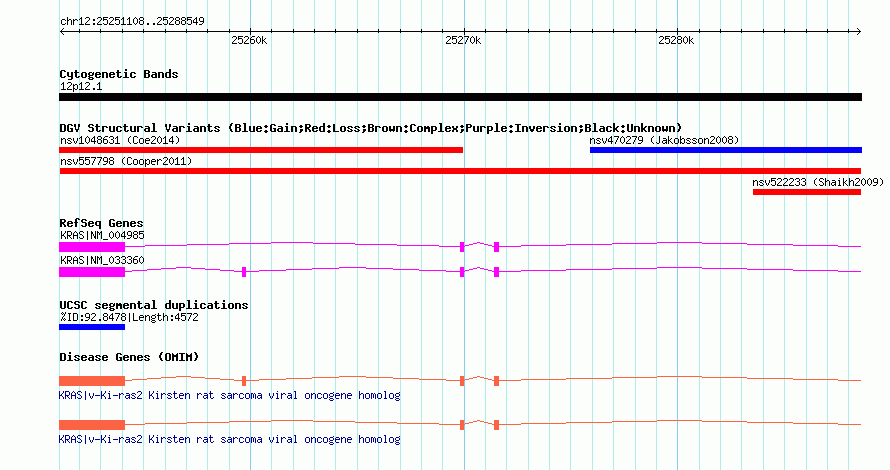Select the NM_033360 magenta terminal exon block
This screenshot has width=890, height=470.
coord(92,272)
